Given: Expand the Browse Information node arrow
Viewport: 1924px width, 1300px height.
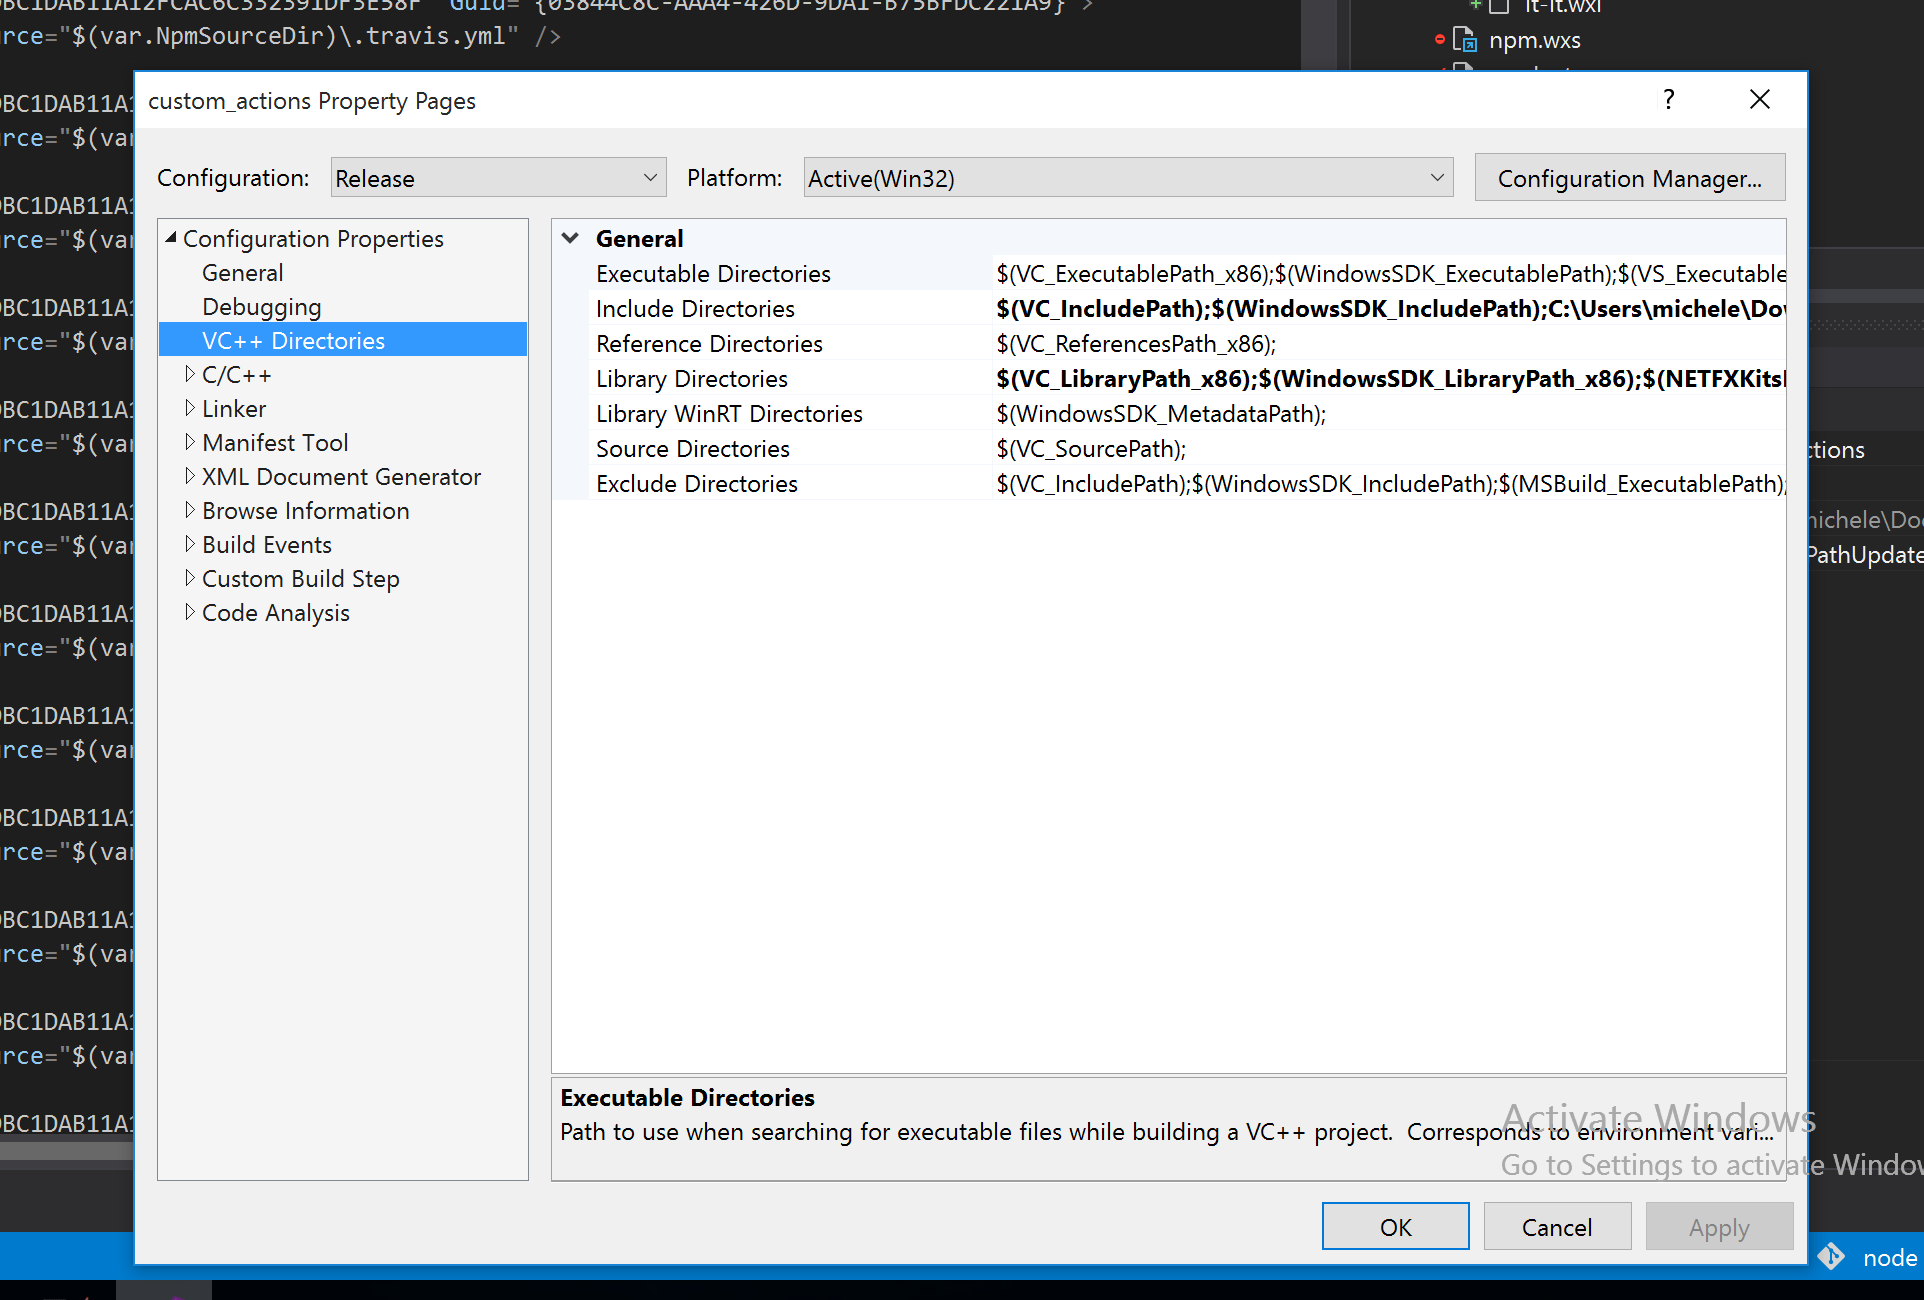Looking at the screenshot, I should coord(189,510).
